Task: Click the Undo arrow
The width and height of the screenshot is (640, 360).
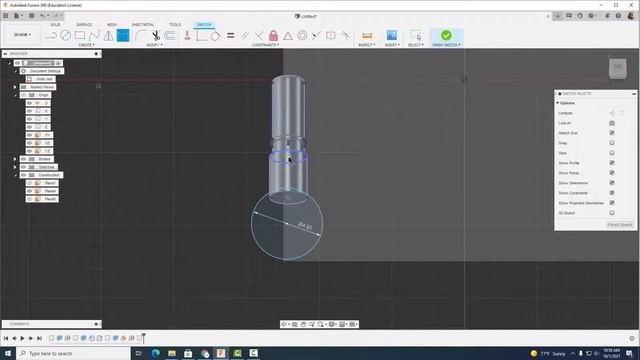Action: click(x=42, y=16)
